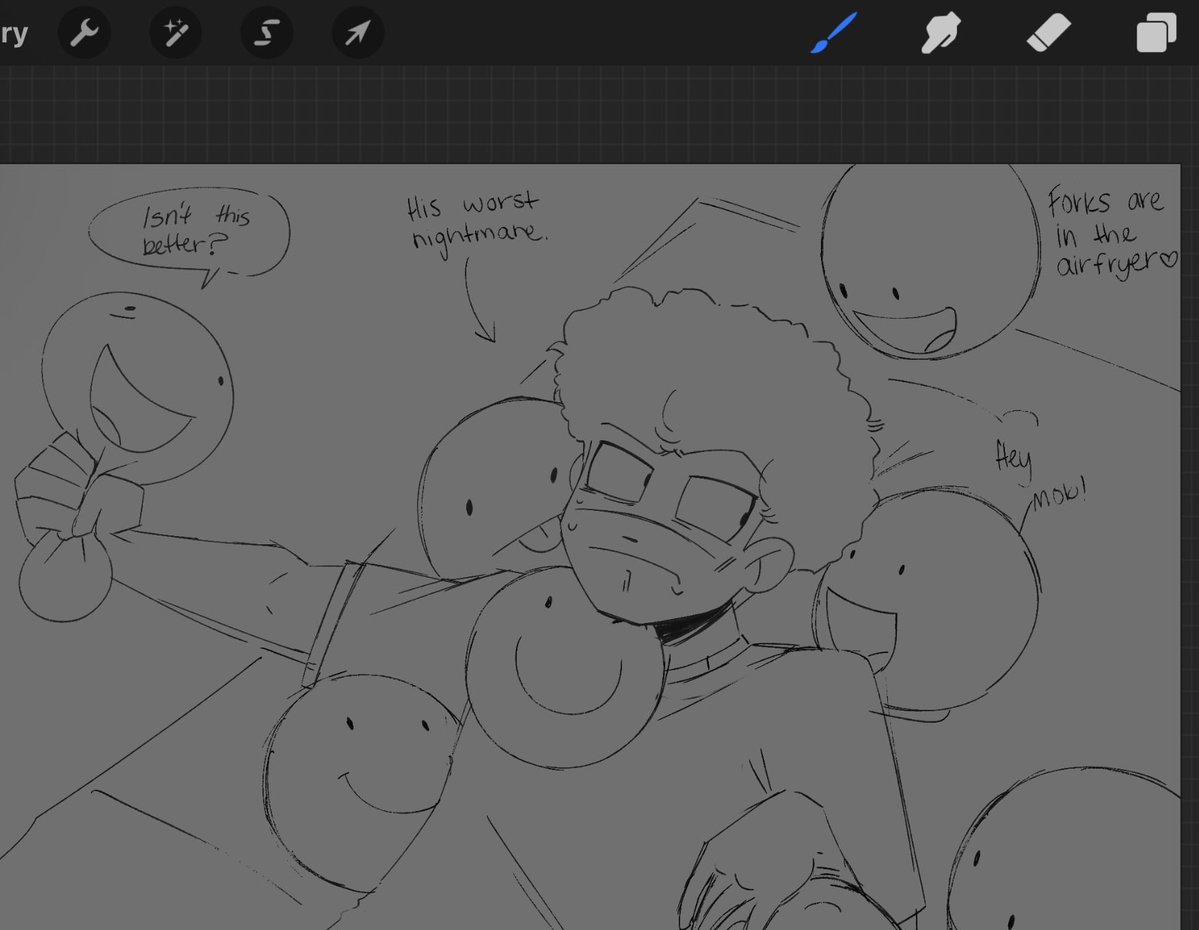1199x930 pixels.
Task: Open the Actions wrench menu
Action: [84, 33]
